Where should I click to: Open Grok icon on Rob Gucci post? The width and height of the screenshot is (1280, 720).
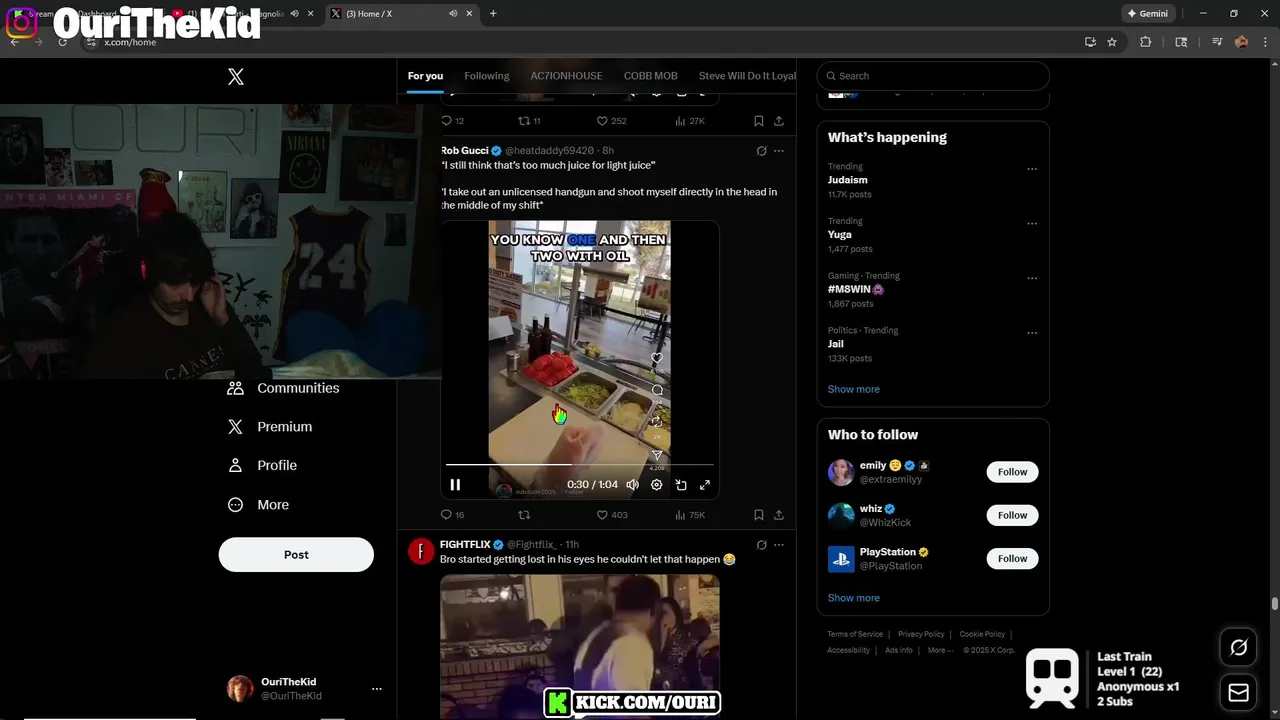coord(761,151)
